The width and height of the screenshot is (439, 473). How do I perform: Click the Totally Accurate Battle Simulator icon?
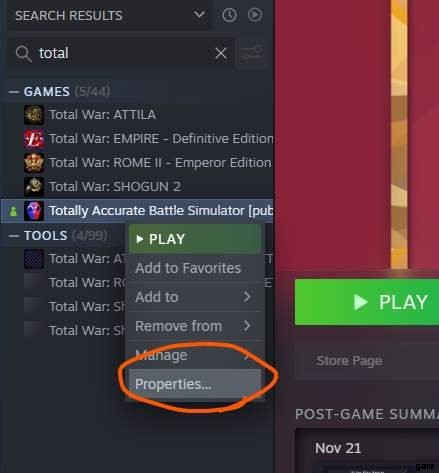(x=34, y=211)
